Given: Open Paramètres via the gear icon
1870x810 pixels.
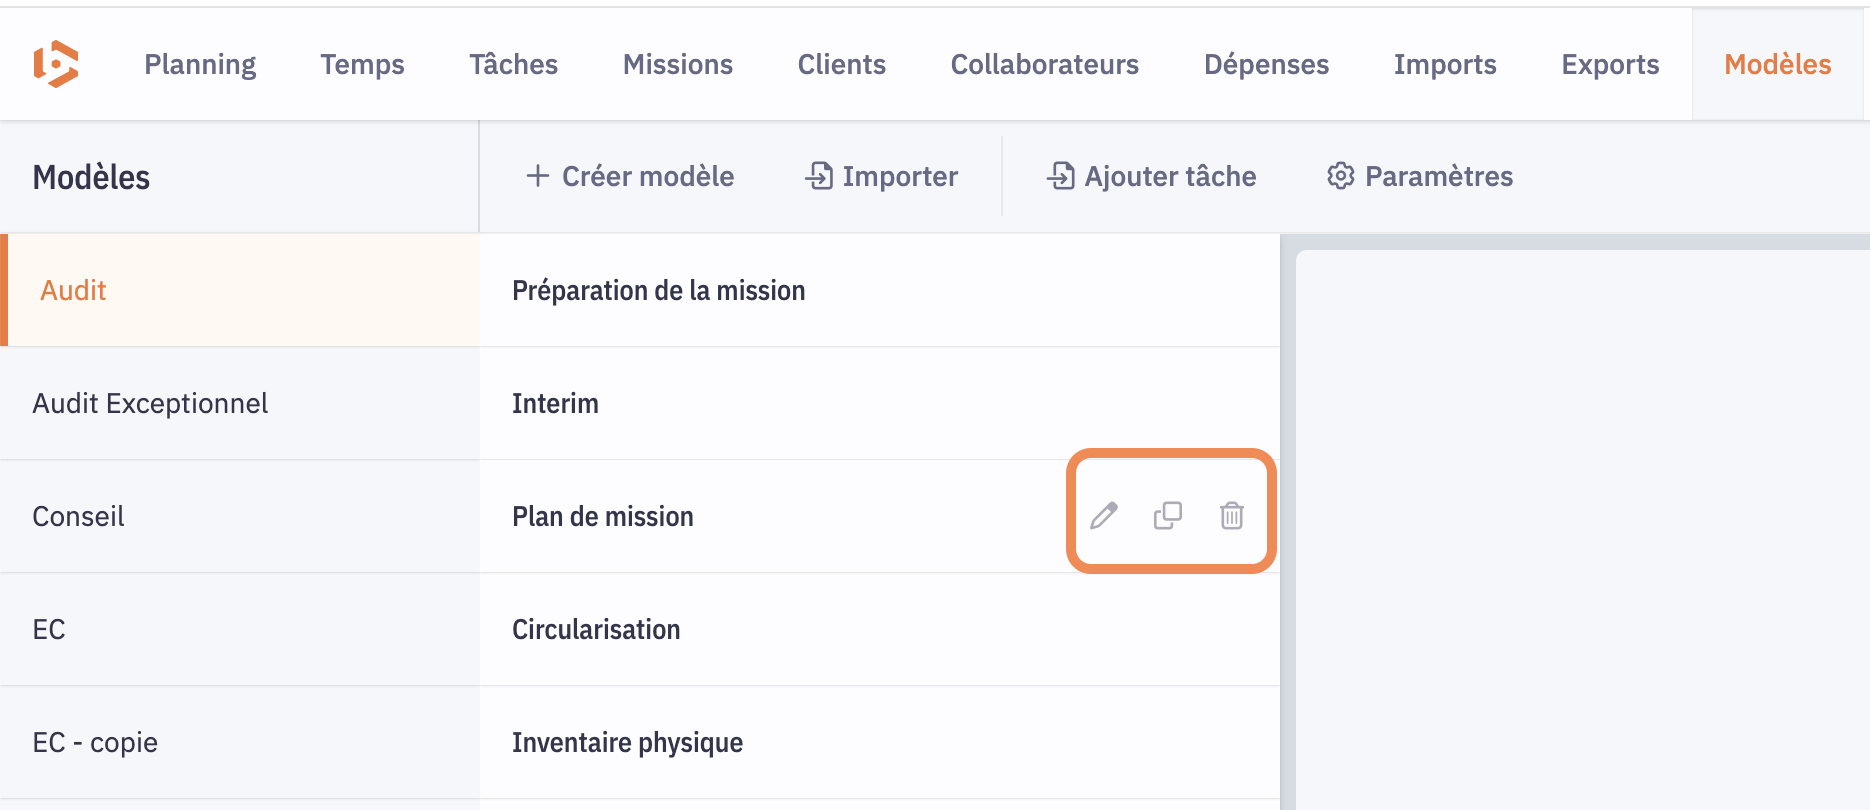Looking at the screenshot, I should pos(1340,176).
